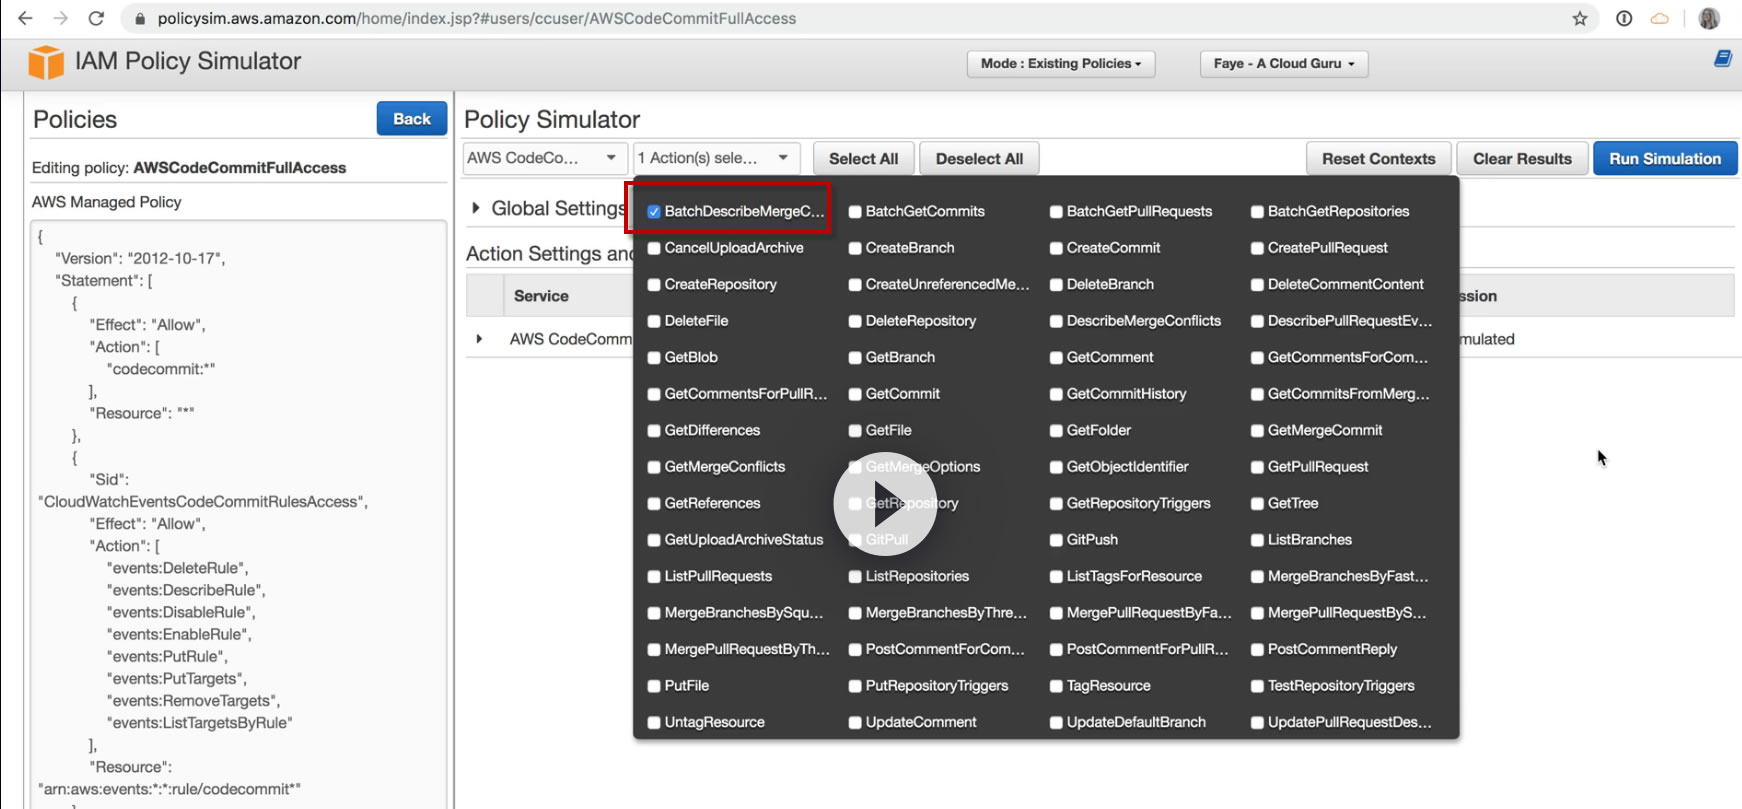The image size is (1742, 809).
Task: Click the Reset Contexts button
Action: click(x=1379, y=159)
